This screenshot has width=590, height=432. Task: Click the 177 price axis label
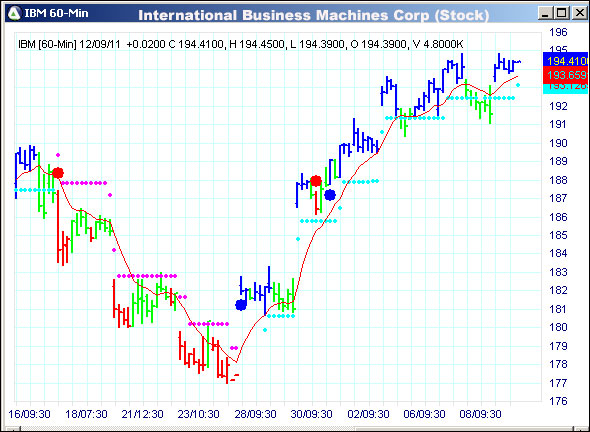coord(558,383)
